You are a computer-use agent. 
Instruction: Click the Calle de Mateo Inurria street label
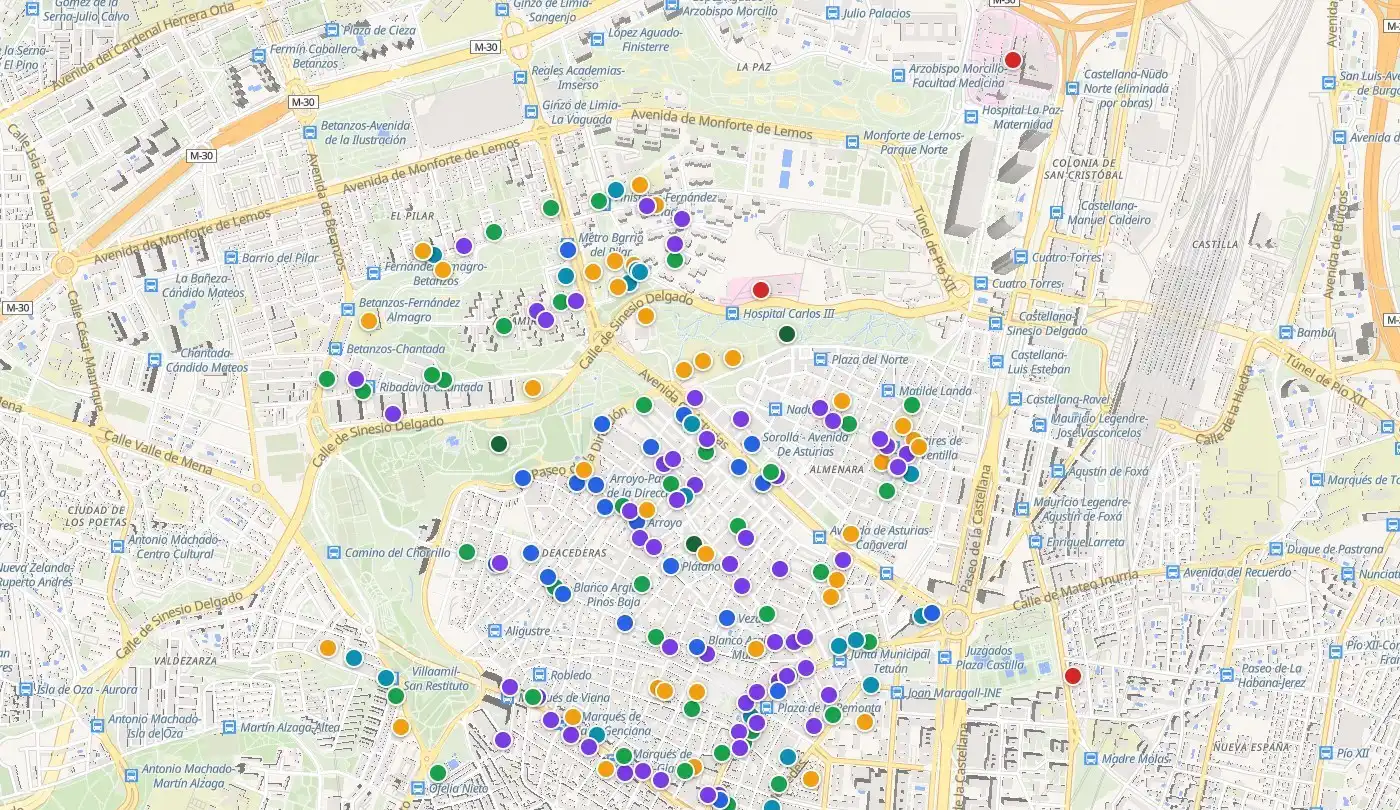coord(1074,590)
